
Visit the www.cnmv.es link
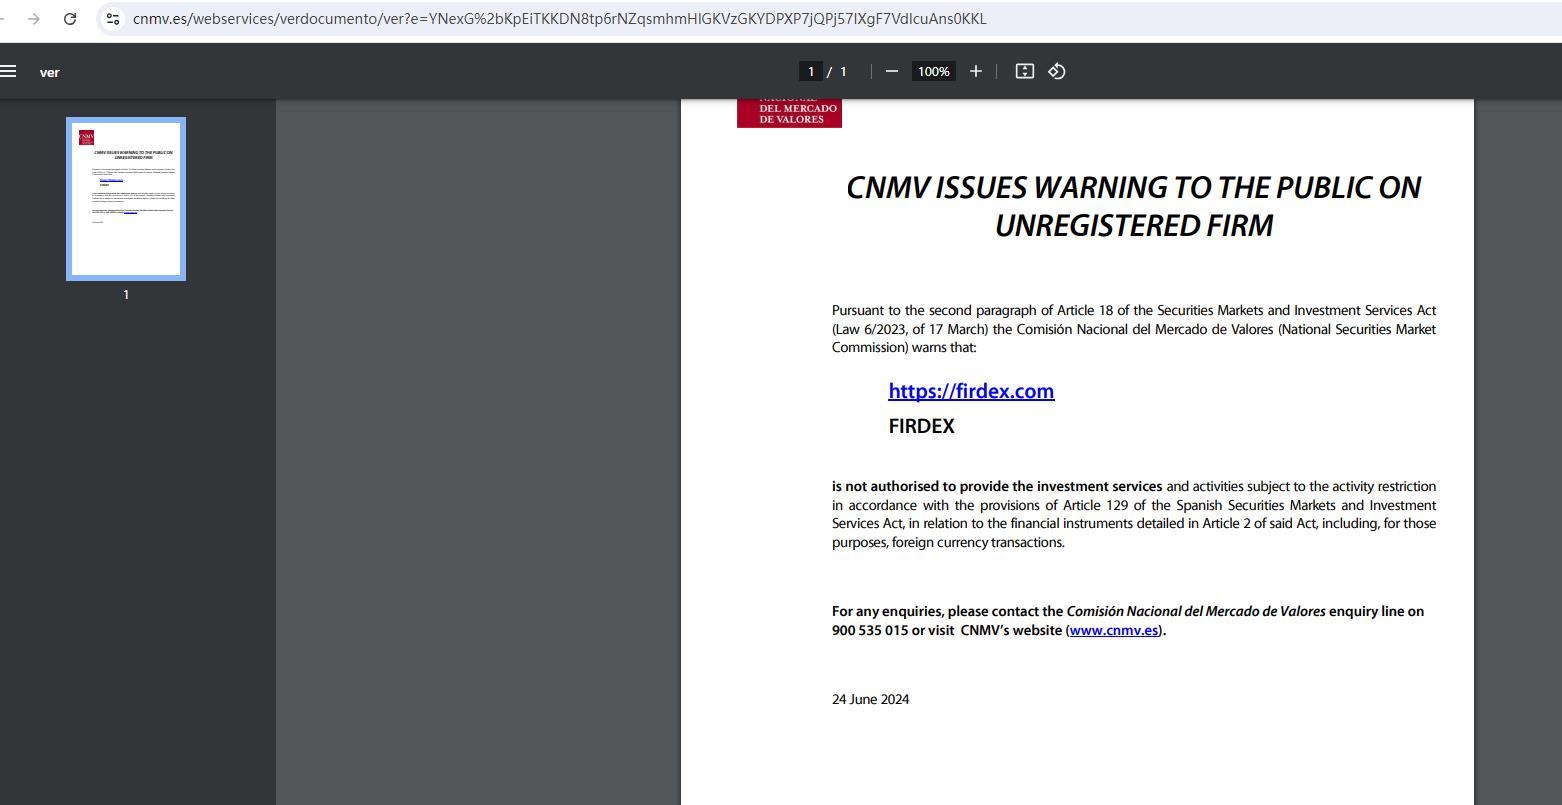click(x=1113, y=630)
